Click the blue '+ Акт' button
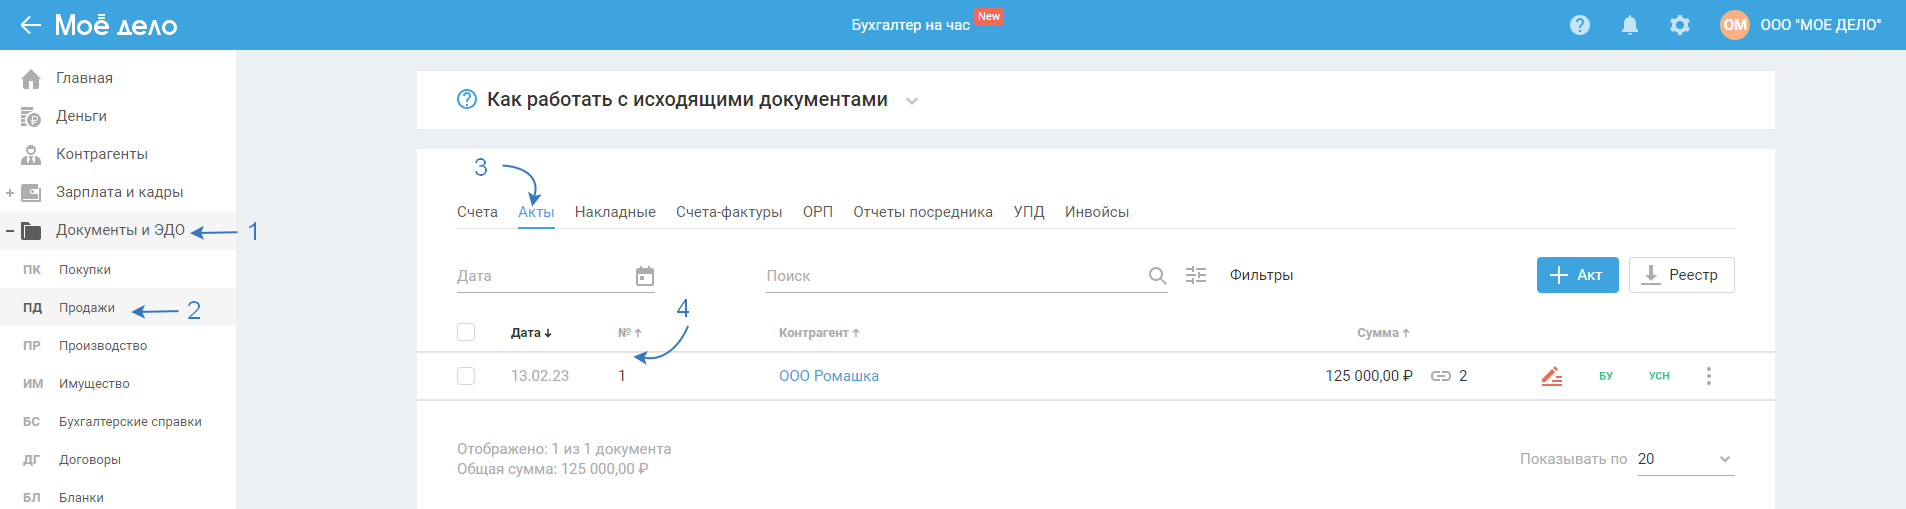 [x=1577, y=275]
